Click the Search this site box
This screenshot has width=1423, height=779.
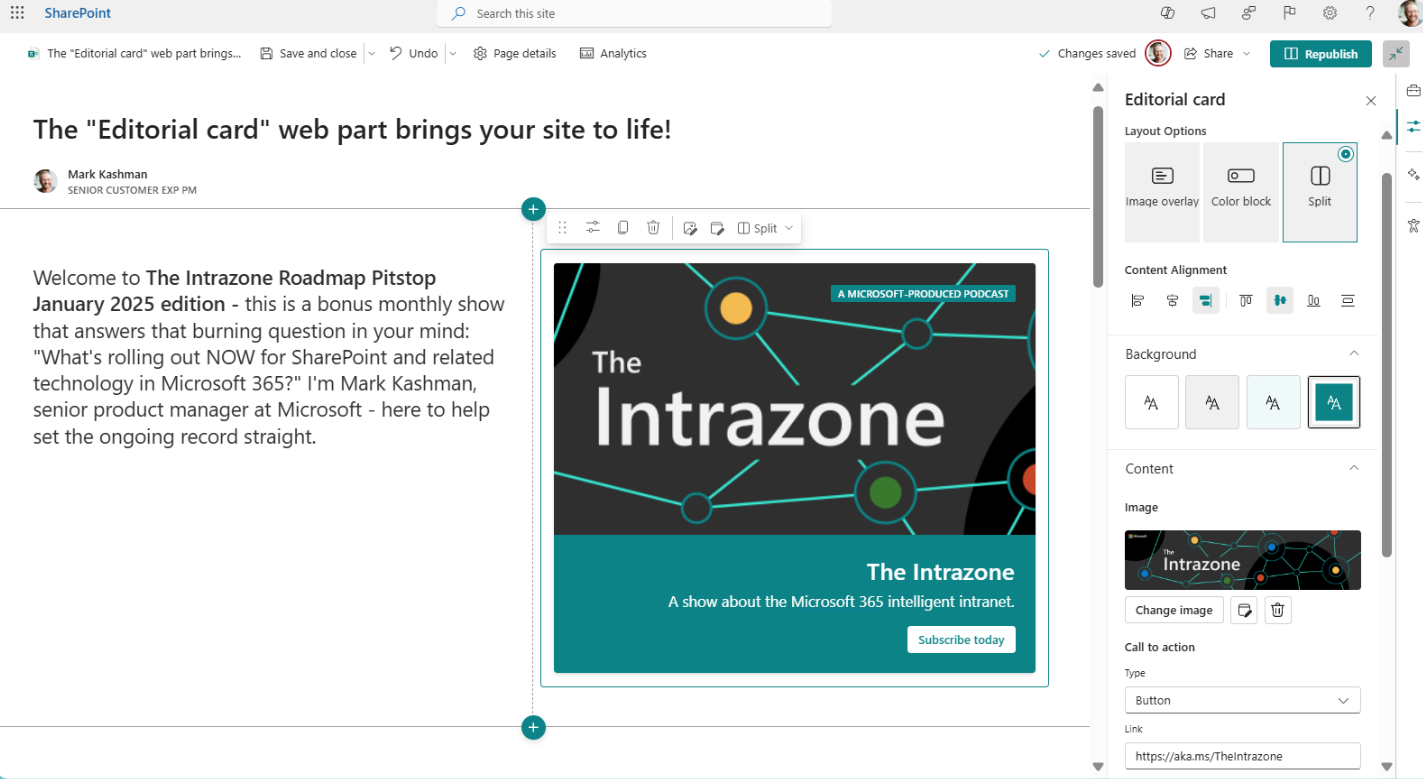(x=634, y=13)
